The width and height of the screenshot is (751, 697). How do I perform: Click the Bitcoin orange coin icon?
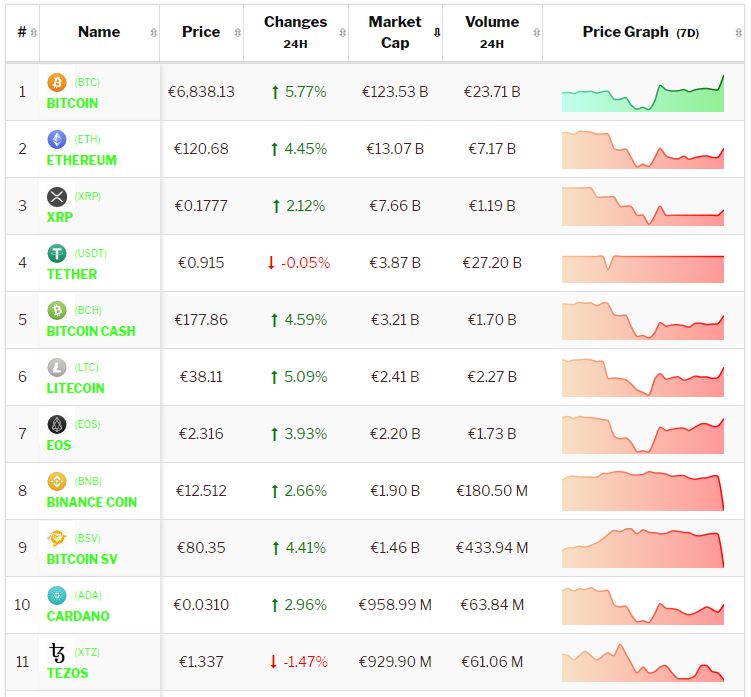pos(57,83)
